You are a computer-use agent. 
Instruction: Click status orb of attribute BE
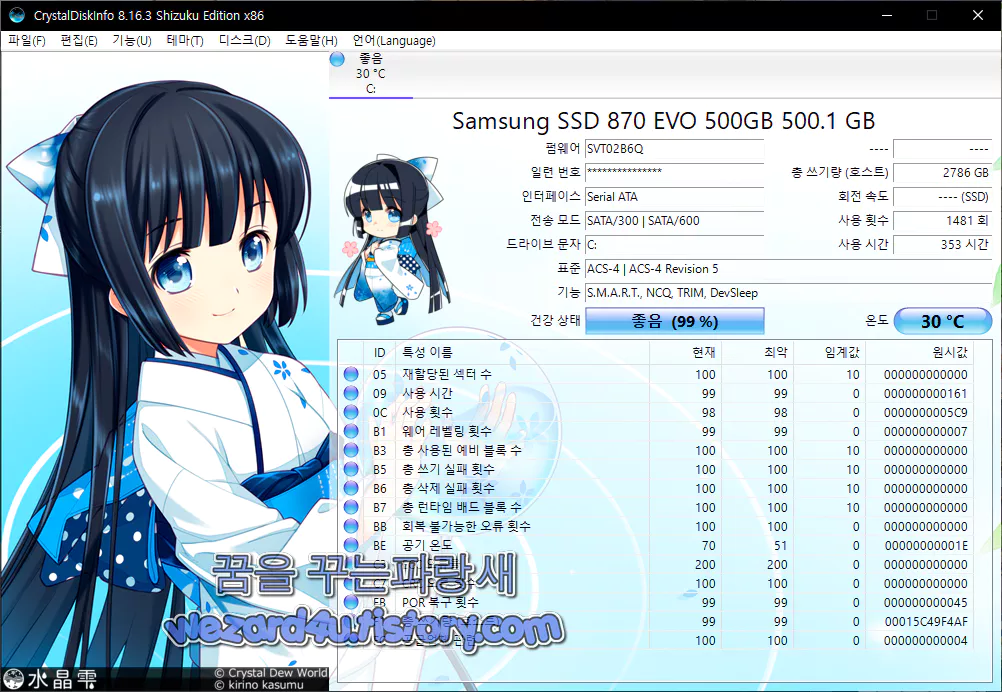tap(351, 545)
